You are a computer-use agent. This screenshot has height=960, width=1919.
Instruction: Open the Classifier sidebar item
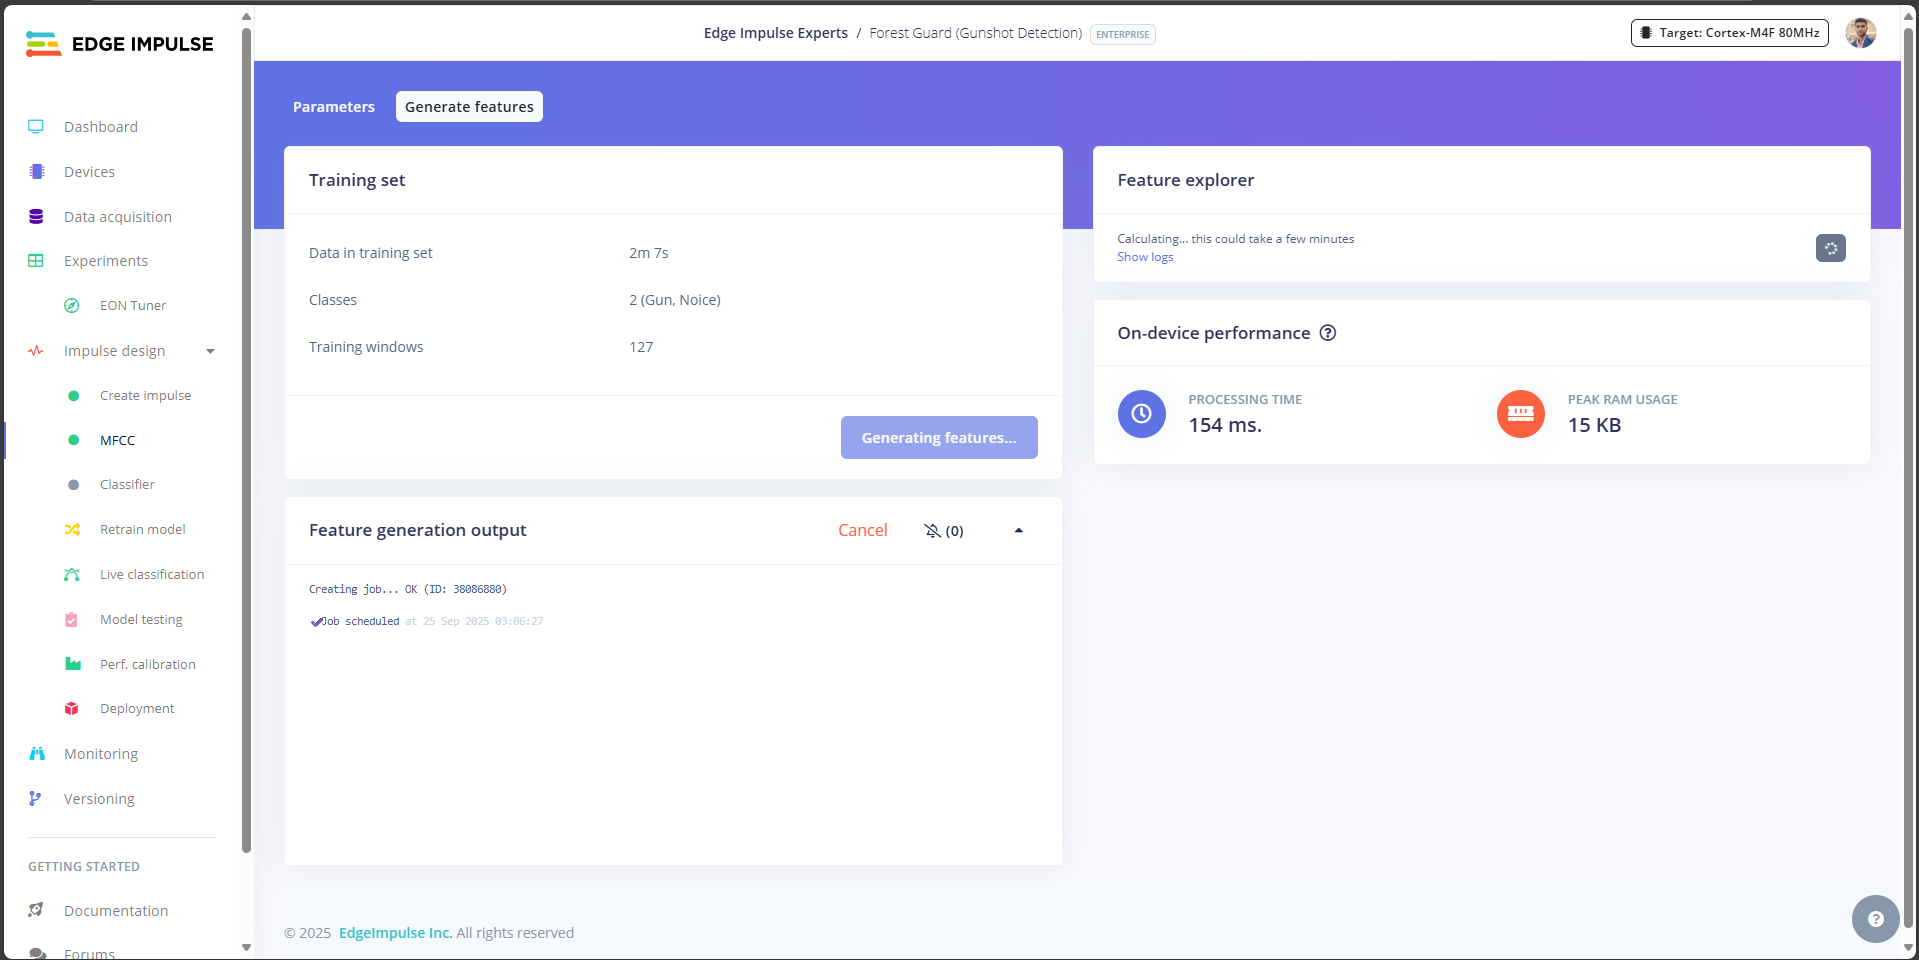[x=127, y=485]
